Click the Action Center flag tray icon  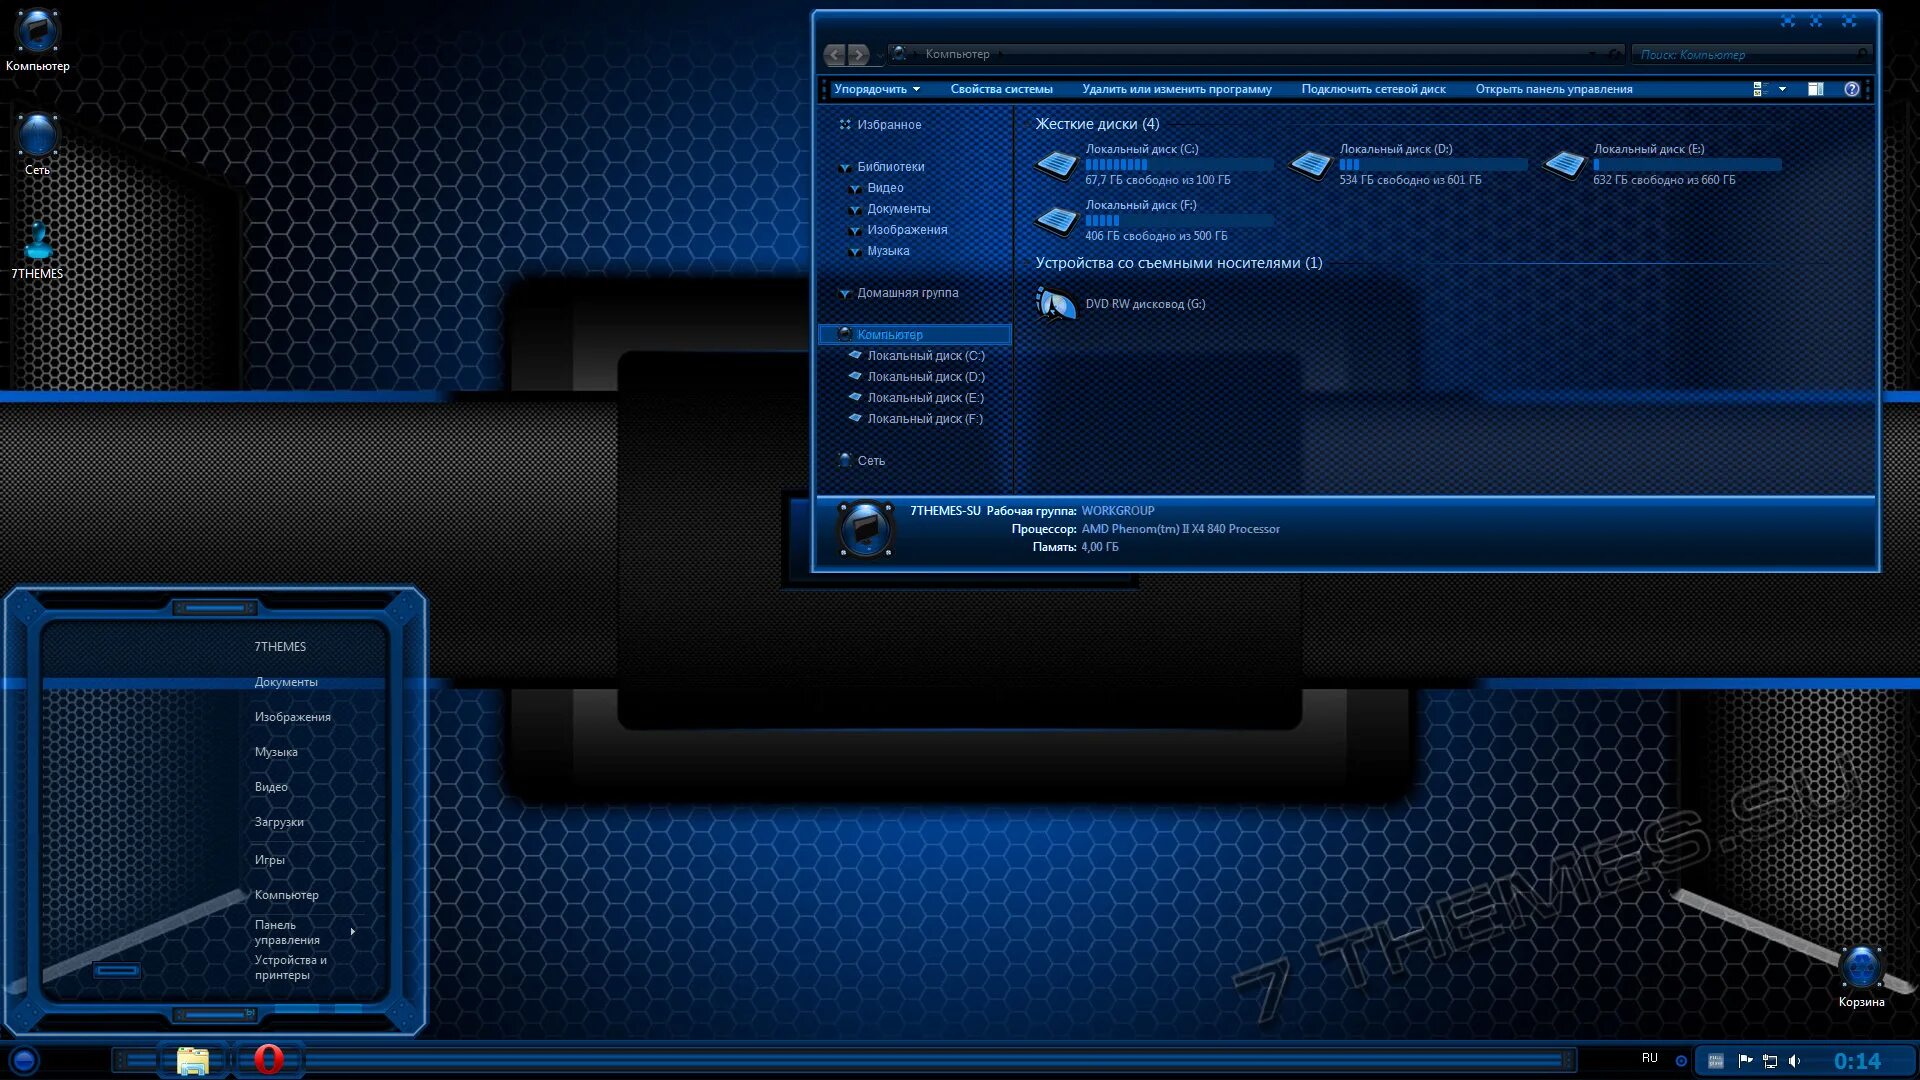tap(1745, 1061)
